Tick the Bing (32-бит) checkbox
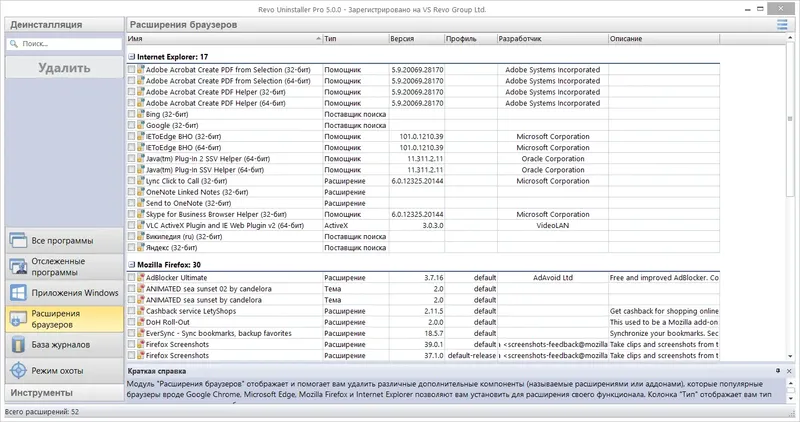The height and width of the screenshot is (422, 800). point(132,114)
